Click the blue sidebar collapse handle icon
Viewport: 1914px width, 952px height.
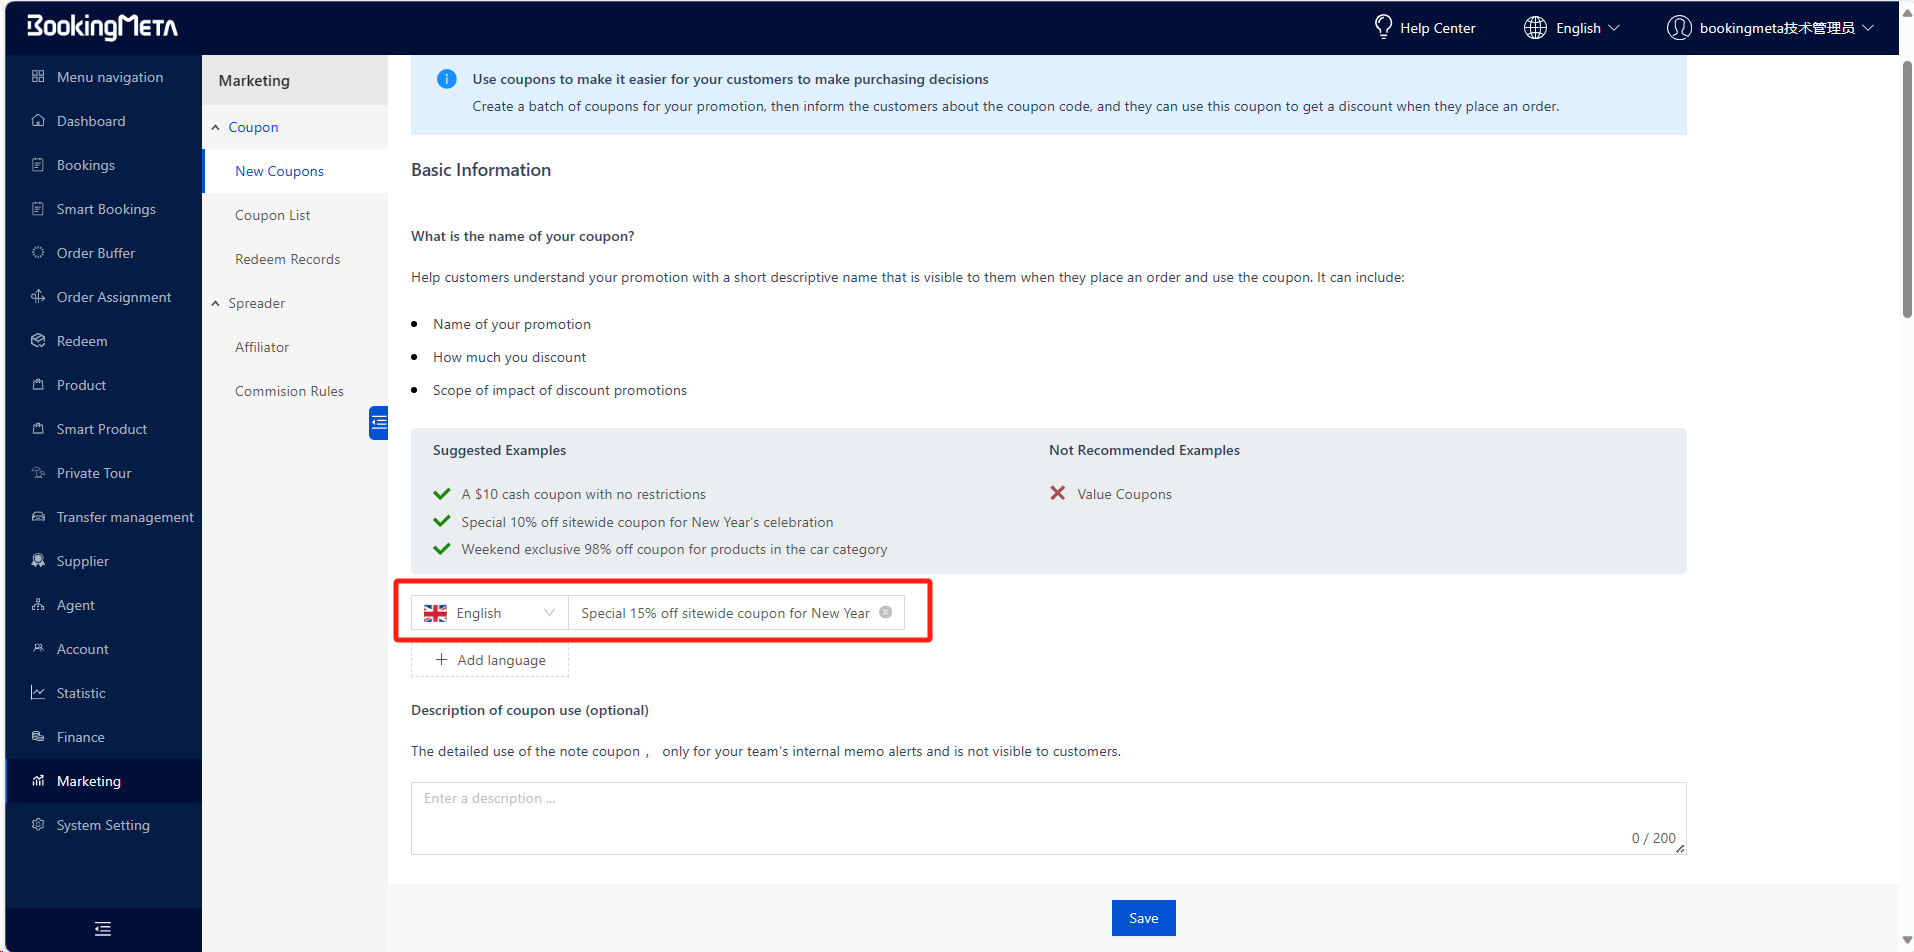378,423
